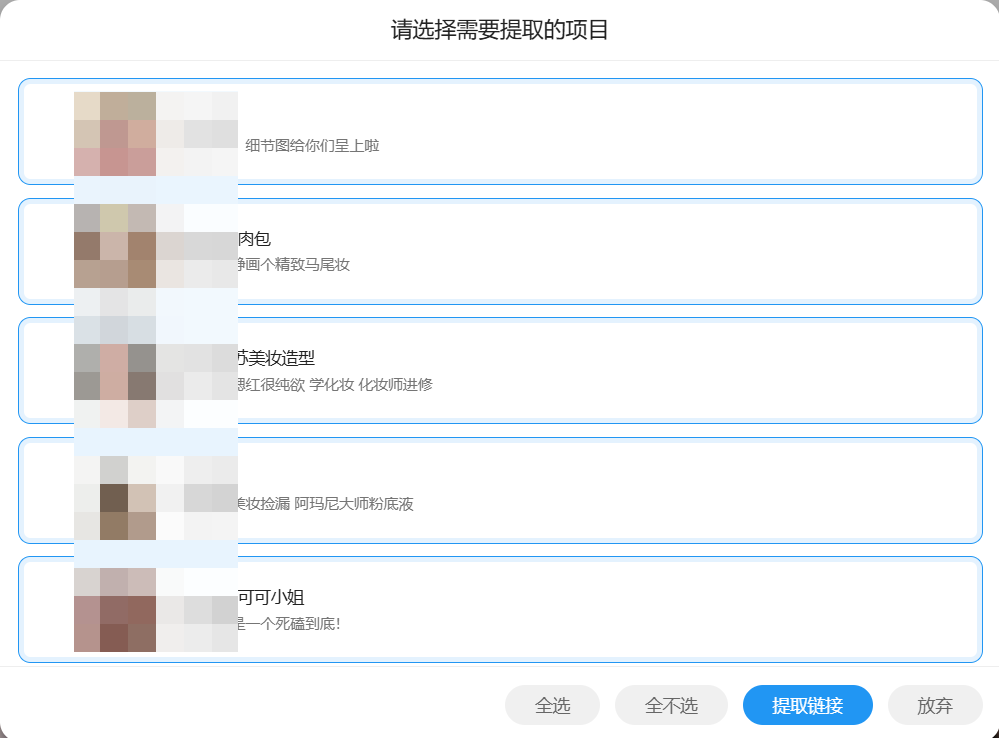Click the 全选 button to select all items
This screenshot has height=738, width=999.
pyautogui.click(x=552, y=705)
